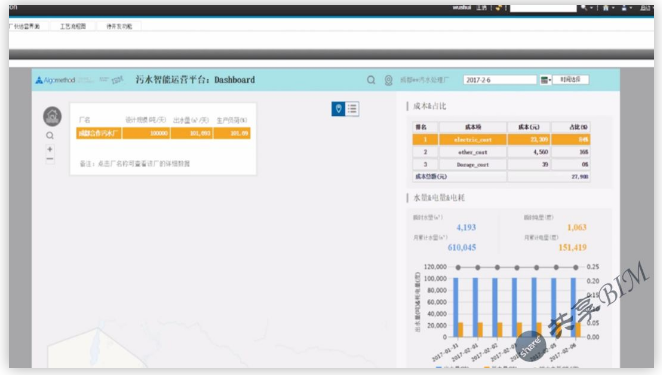
Task: Click the 101,093 output volume cell
Action: click(x=192, y=133)
